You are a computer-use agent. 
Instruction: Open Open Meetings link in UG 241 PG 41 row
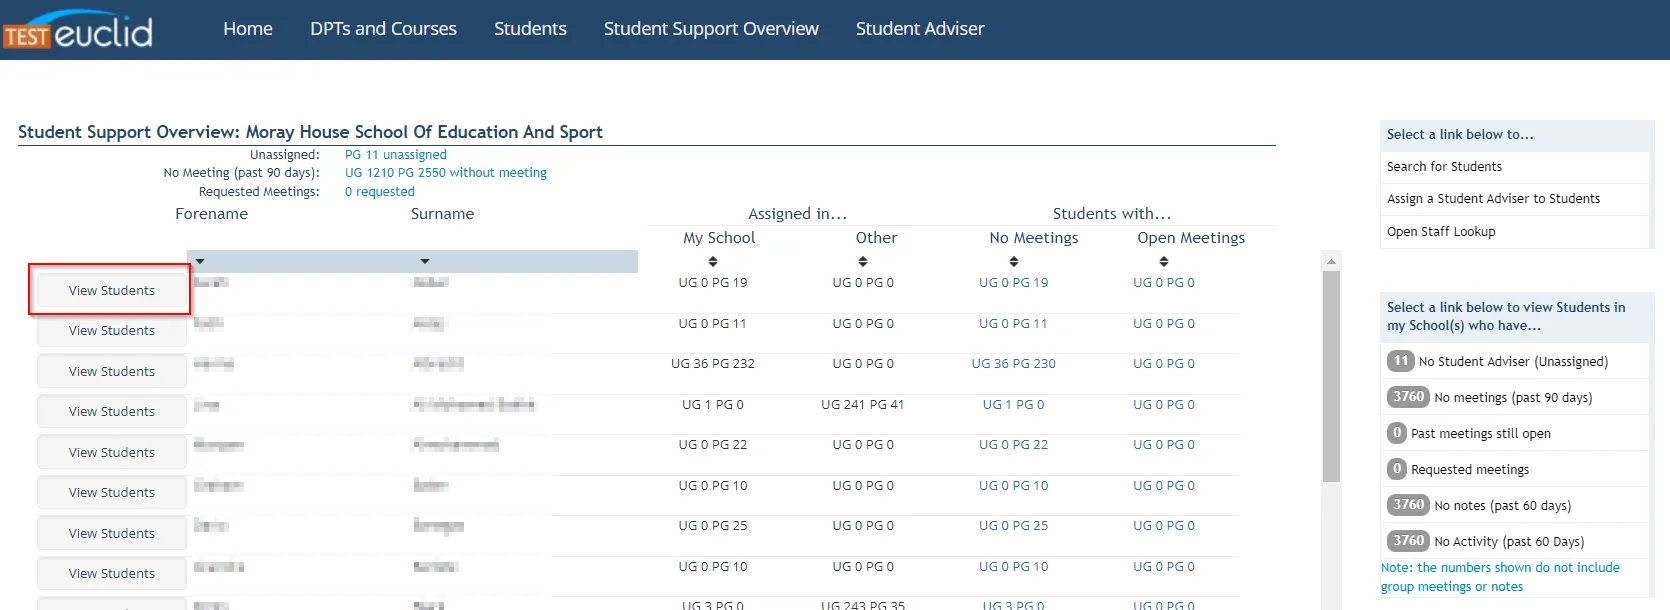(x=1164, y=405)
